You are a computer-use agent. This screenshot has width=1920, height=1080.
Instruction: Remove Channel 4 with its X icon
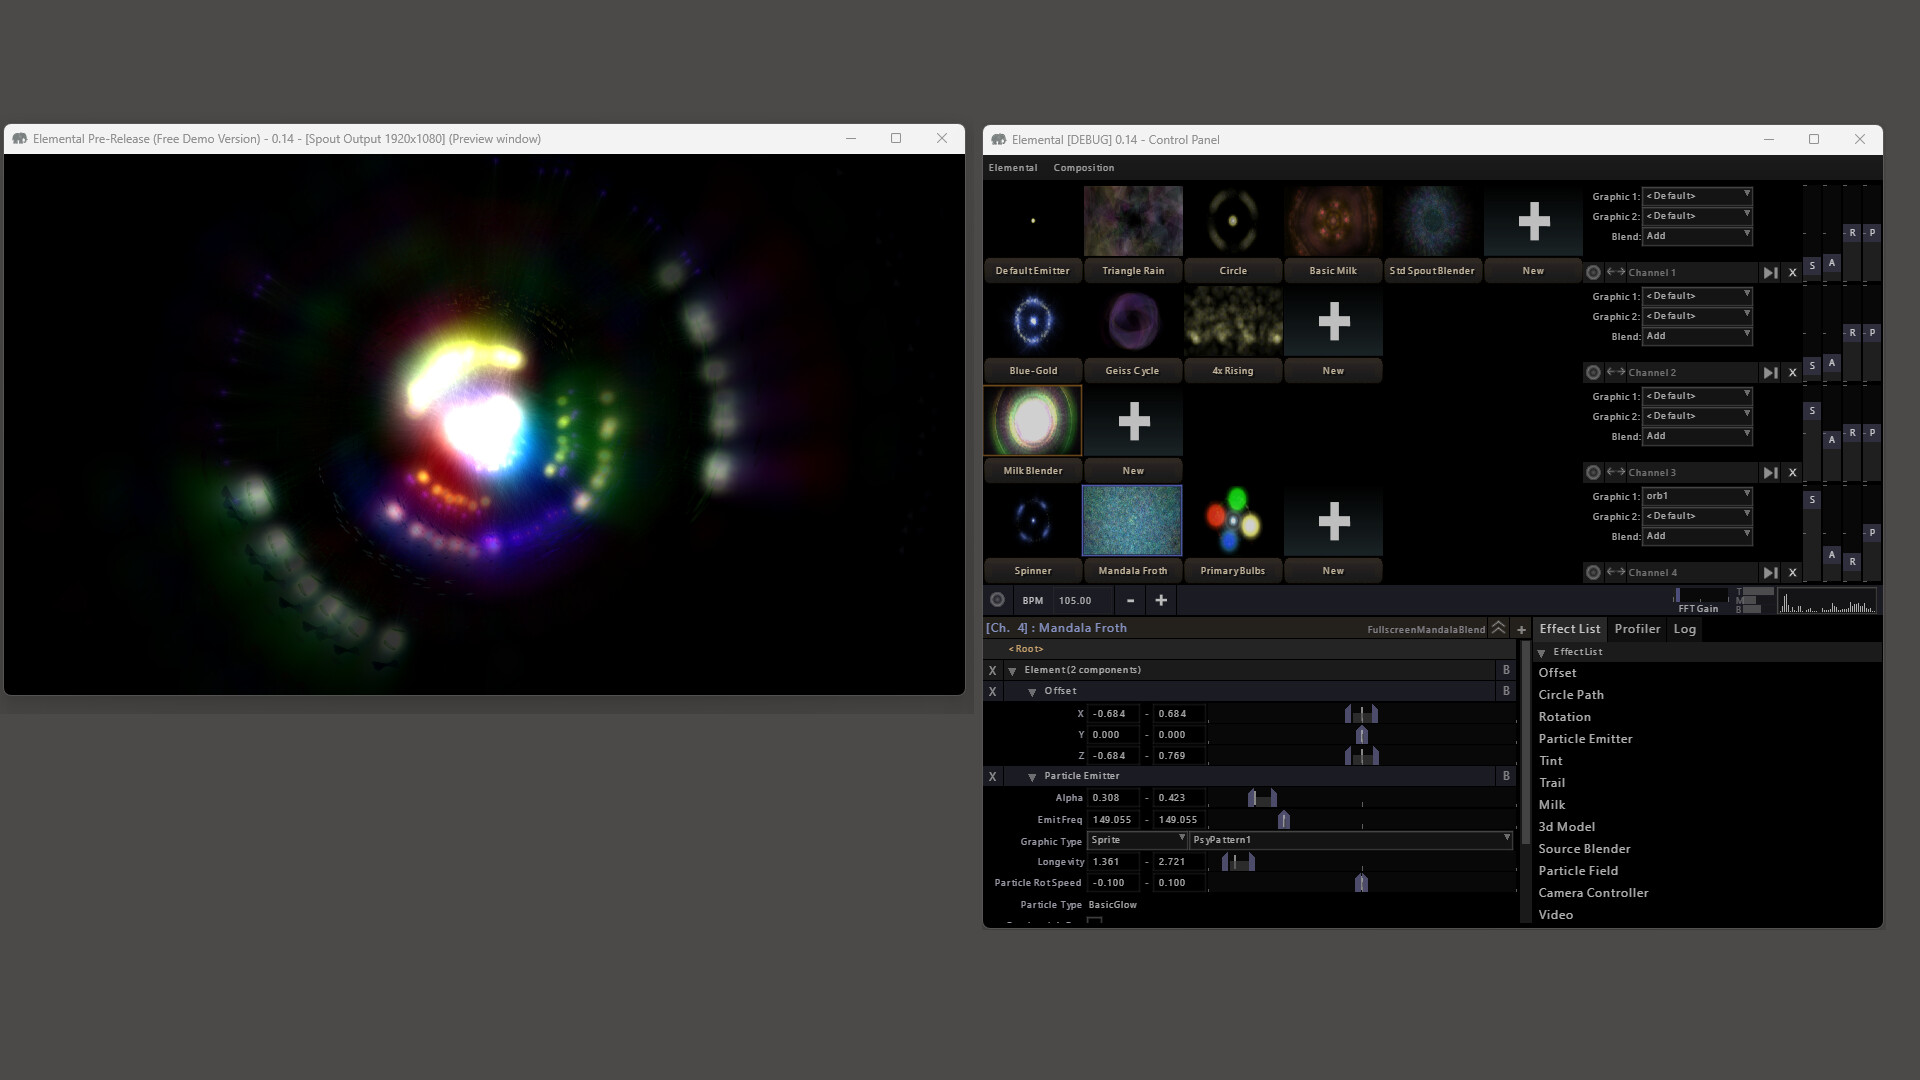(x=1792, y=572)
